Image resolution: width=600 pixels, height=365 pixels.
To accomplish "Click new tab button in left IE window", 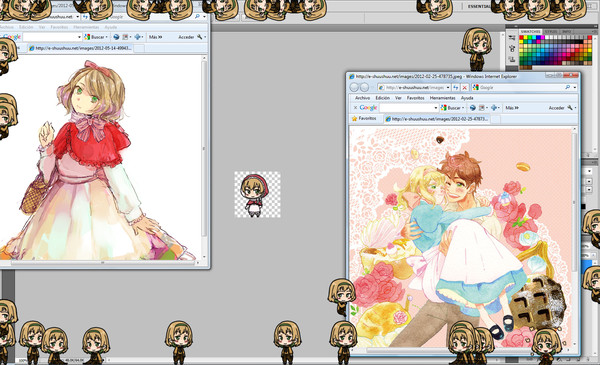I will pos(139,48).
